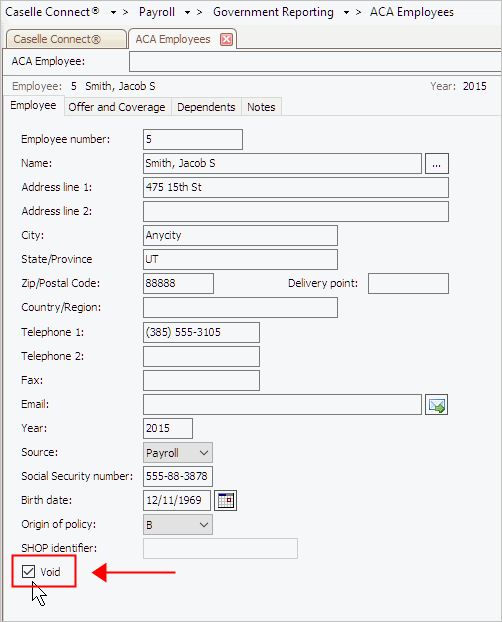The image size is (502, 622).
Task: Open the Caselle Connect breadcrumb arrow
Action: point(113,13)
